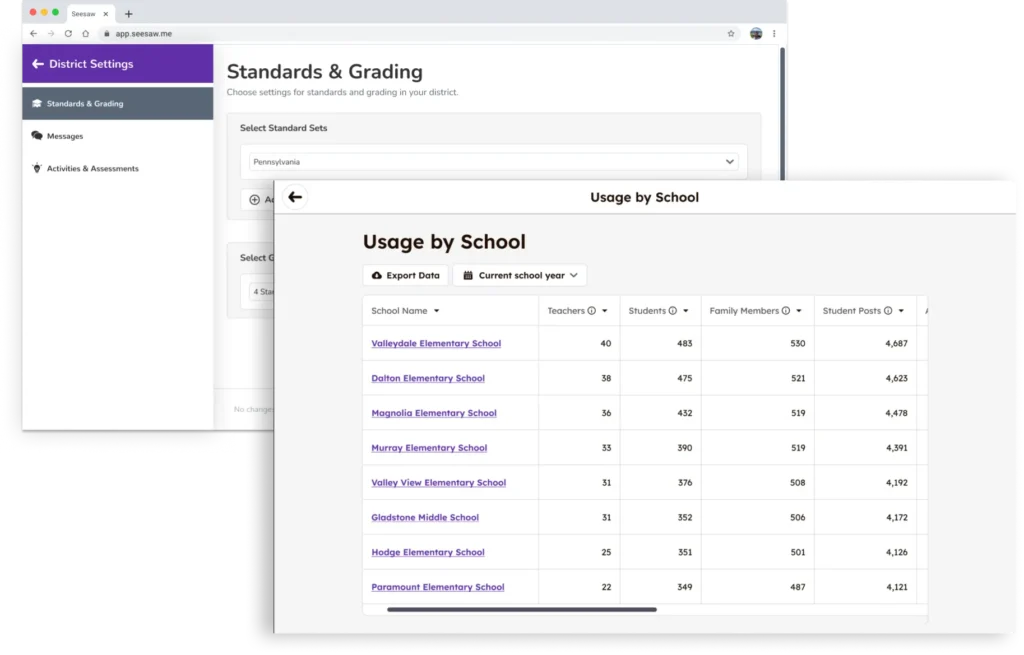Click Gladstone's family members value 506

coord(797,517)
